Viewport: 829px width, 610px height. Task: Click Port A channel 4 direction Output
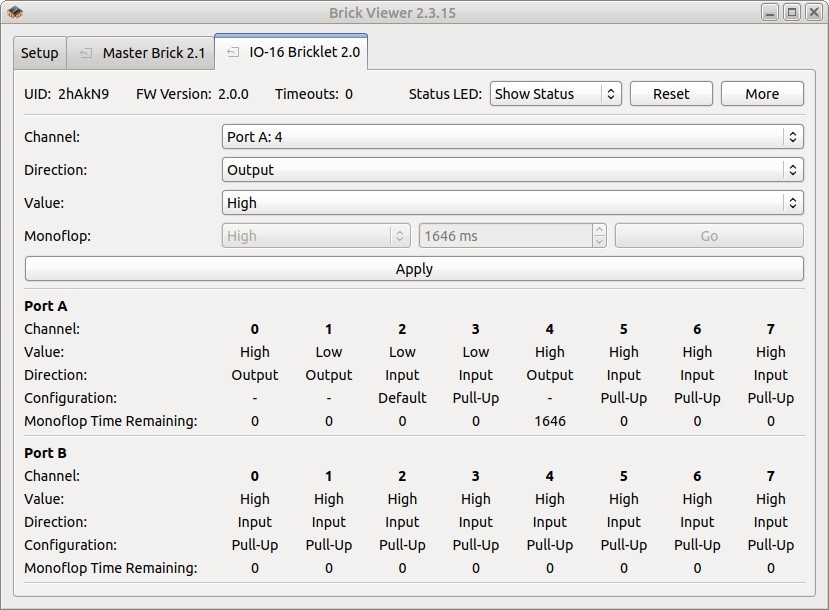tap(550, 375)
